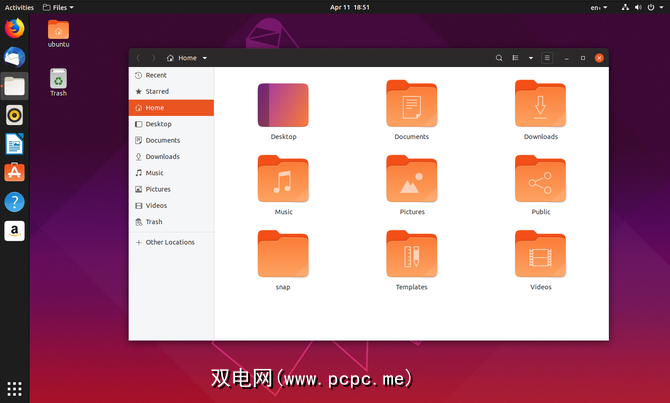Viewport: 670px width, 403px height.
Task: Show applications grid in the dock
Action: (x=14, y=388)
